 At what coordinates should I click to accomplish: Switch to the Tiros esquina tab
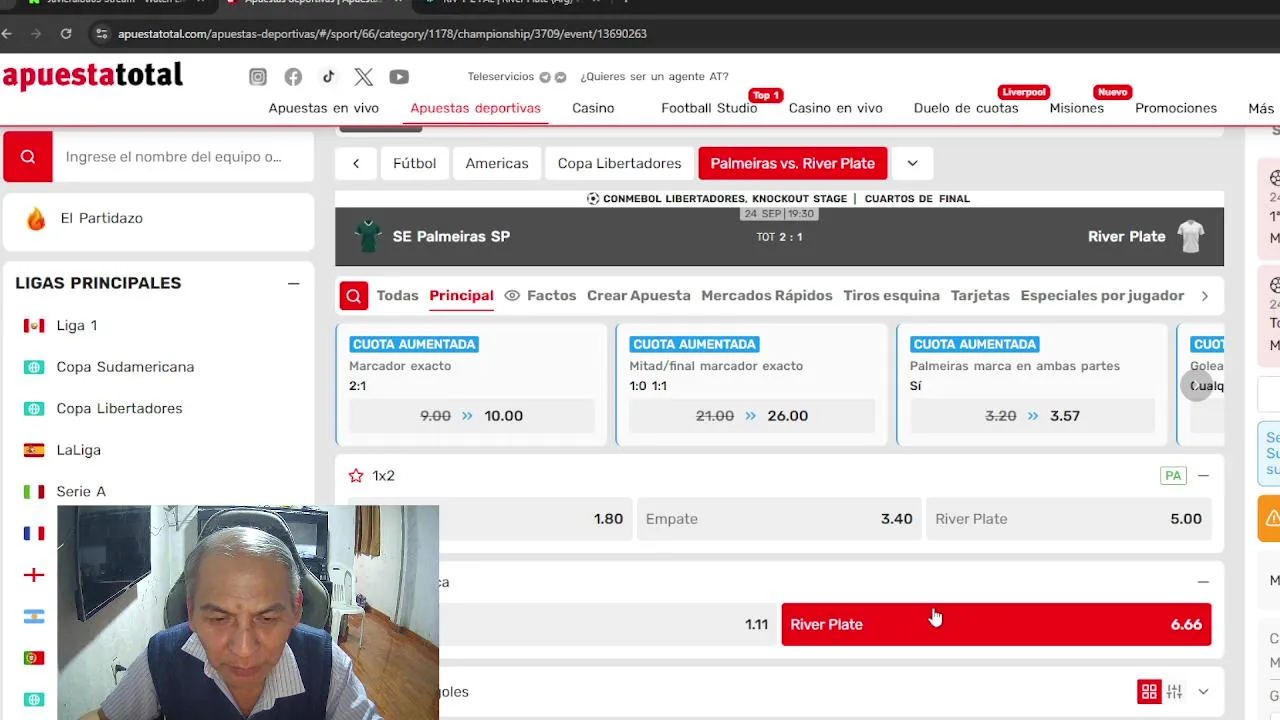point(891,296)
